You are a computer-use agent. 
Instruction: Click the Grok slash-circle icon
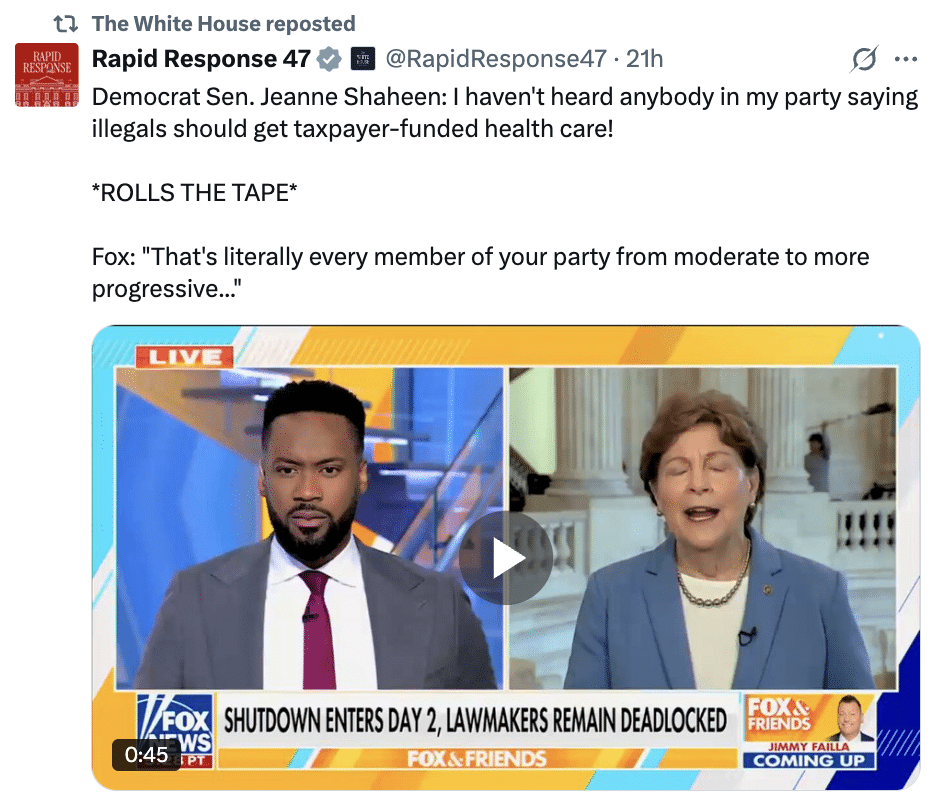coord(865,59)
